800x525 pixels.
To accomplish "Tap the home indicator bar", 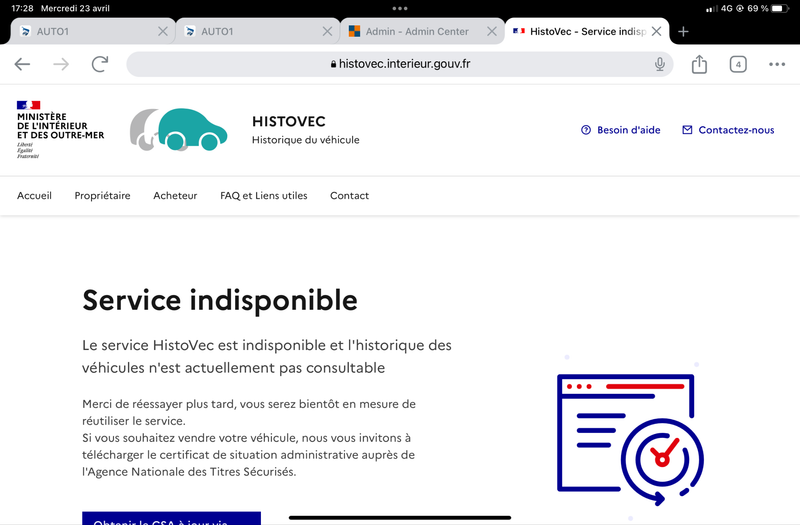I will (400, 517).
